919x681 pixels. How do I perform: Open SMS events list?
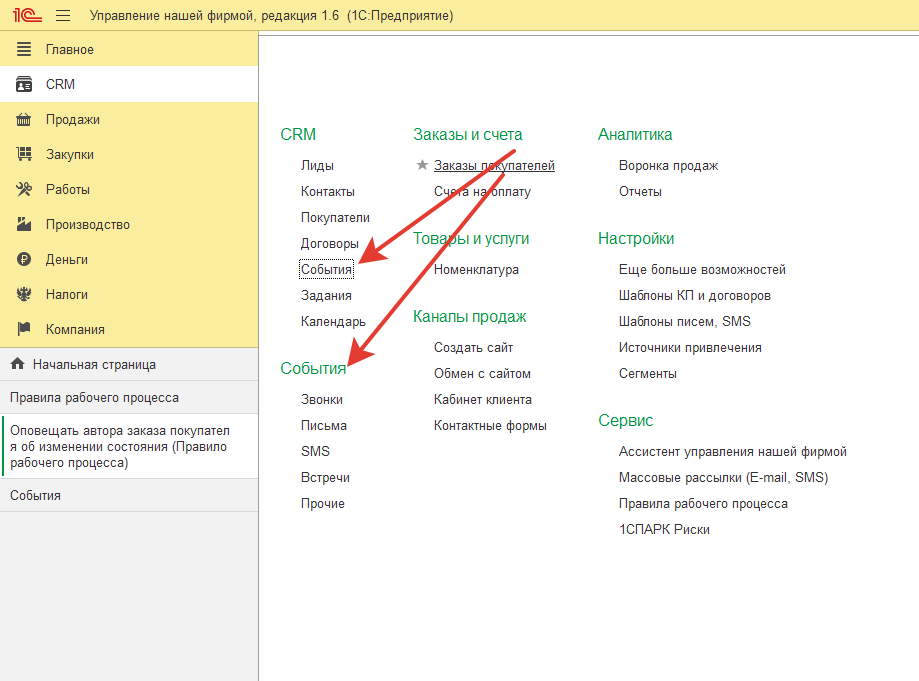pos(315,451)
